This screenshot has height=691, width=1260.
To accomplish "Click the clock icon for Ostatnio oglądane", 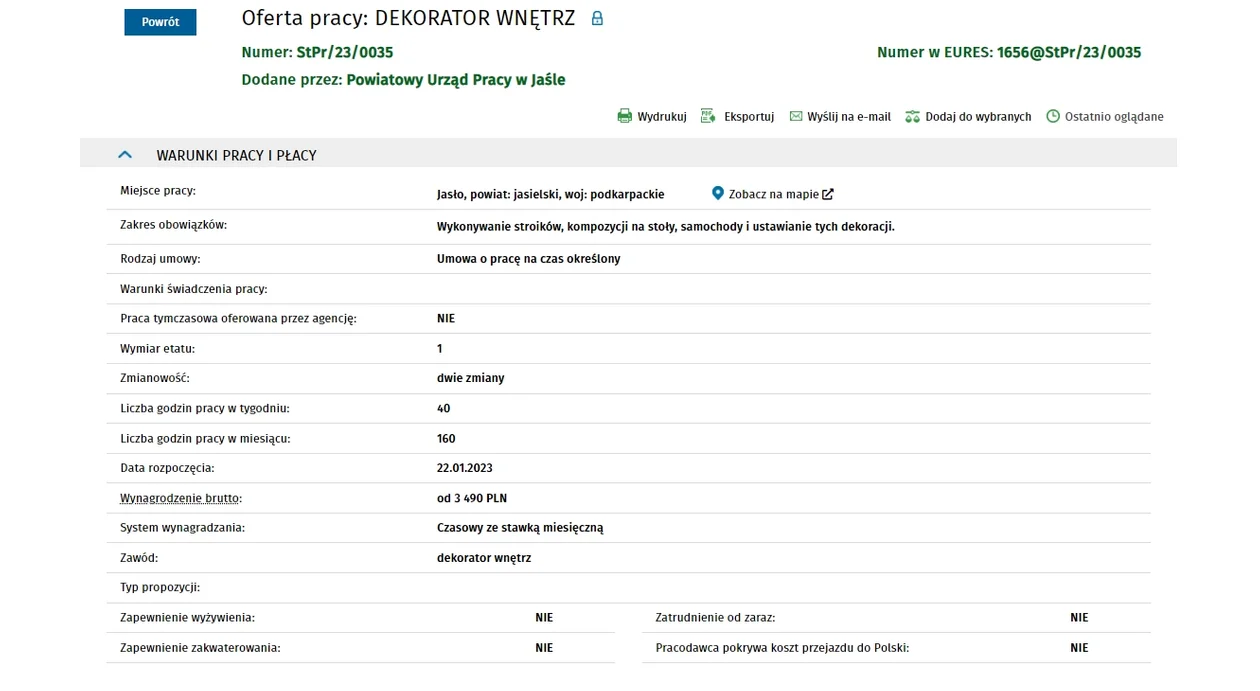I will click(1053, 116).
